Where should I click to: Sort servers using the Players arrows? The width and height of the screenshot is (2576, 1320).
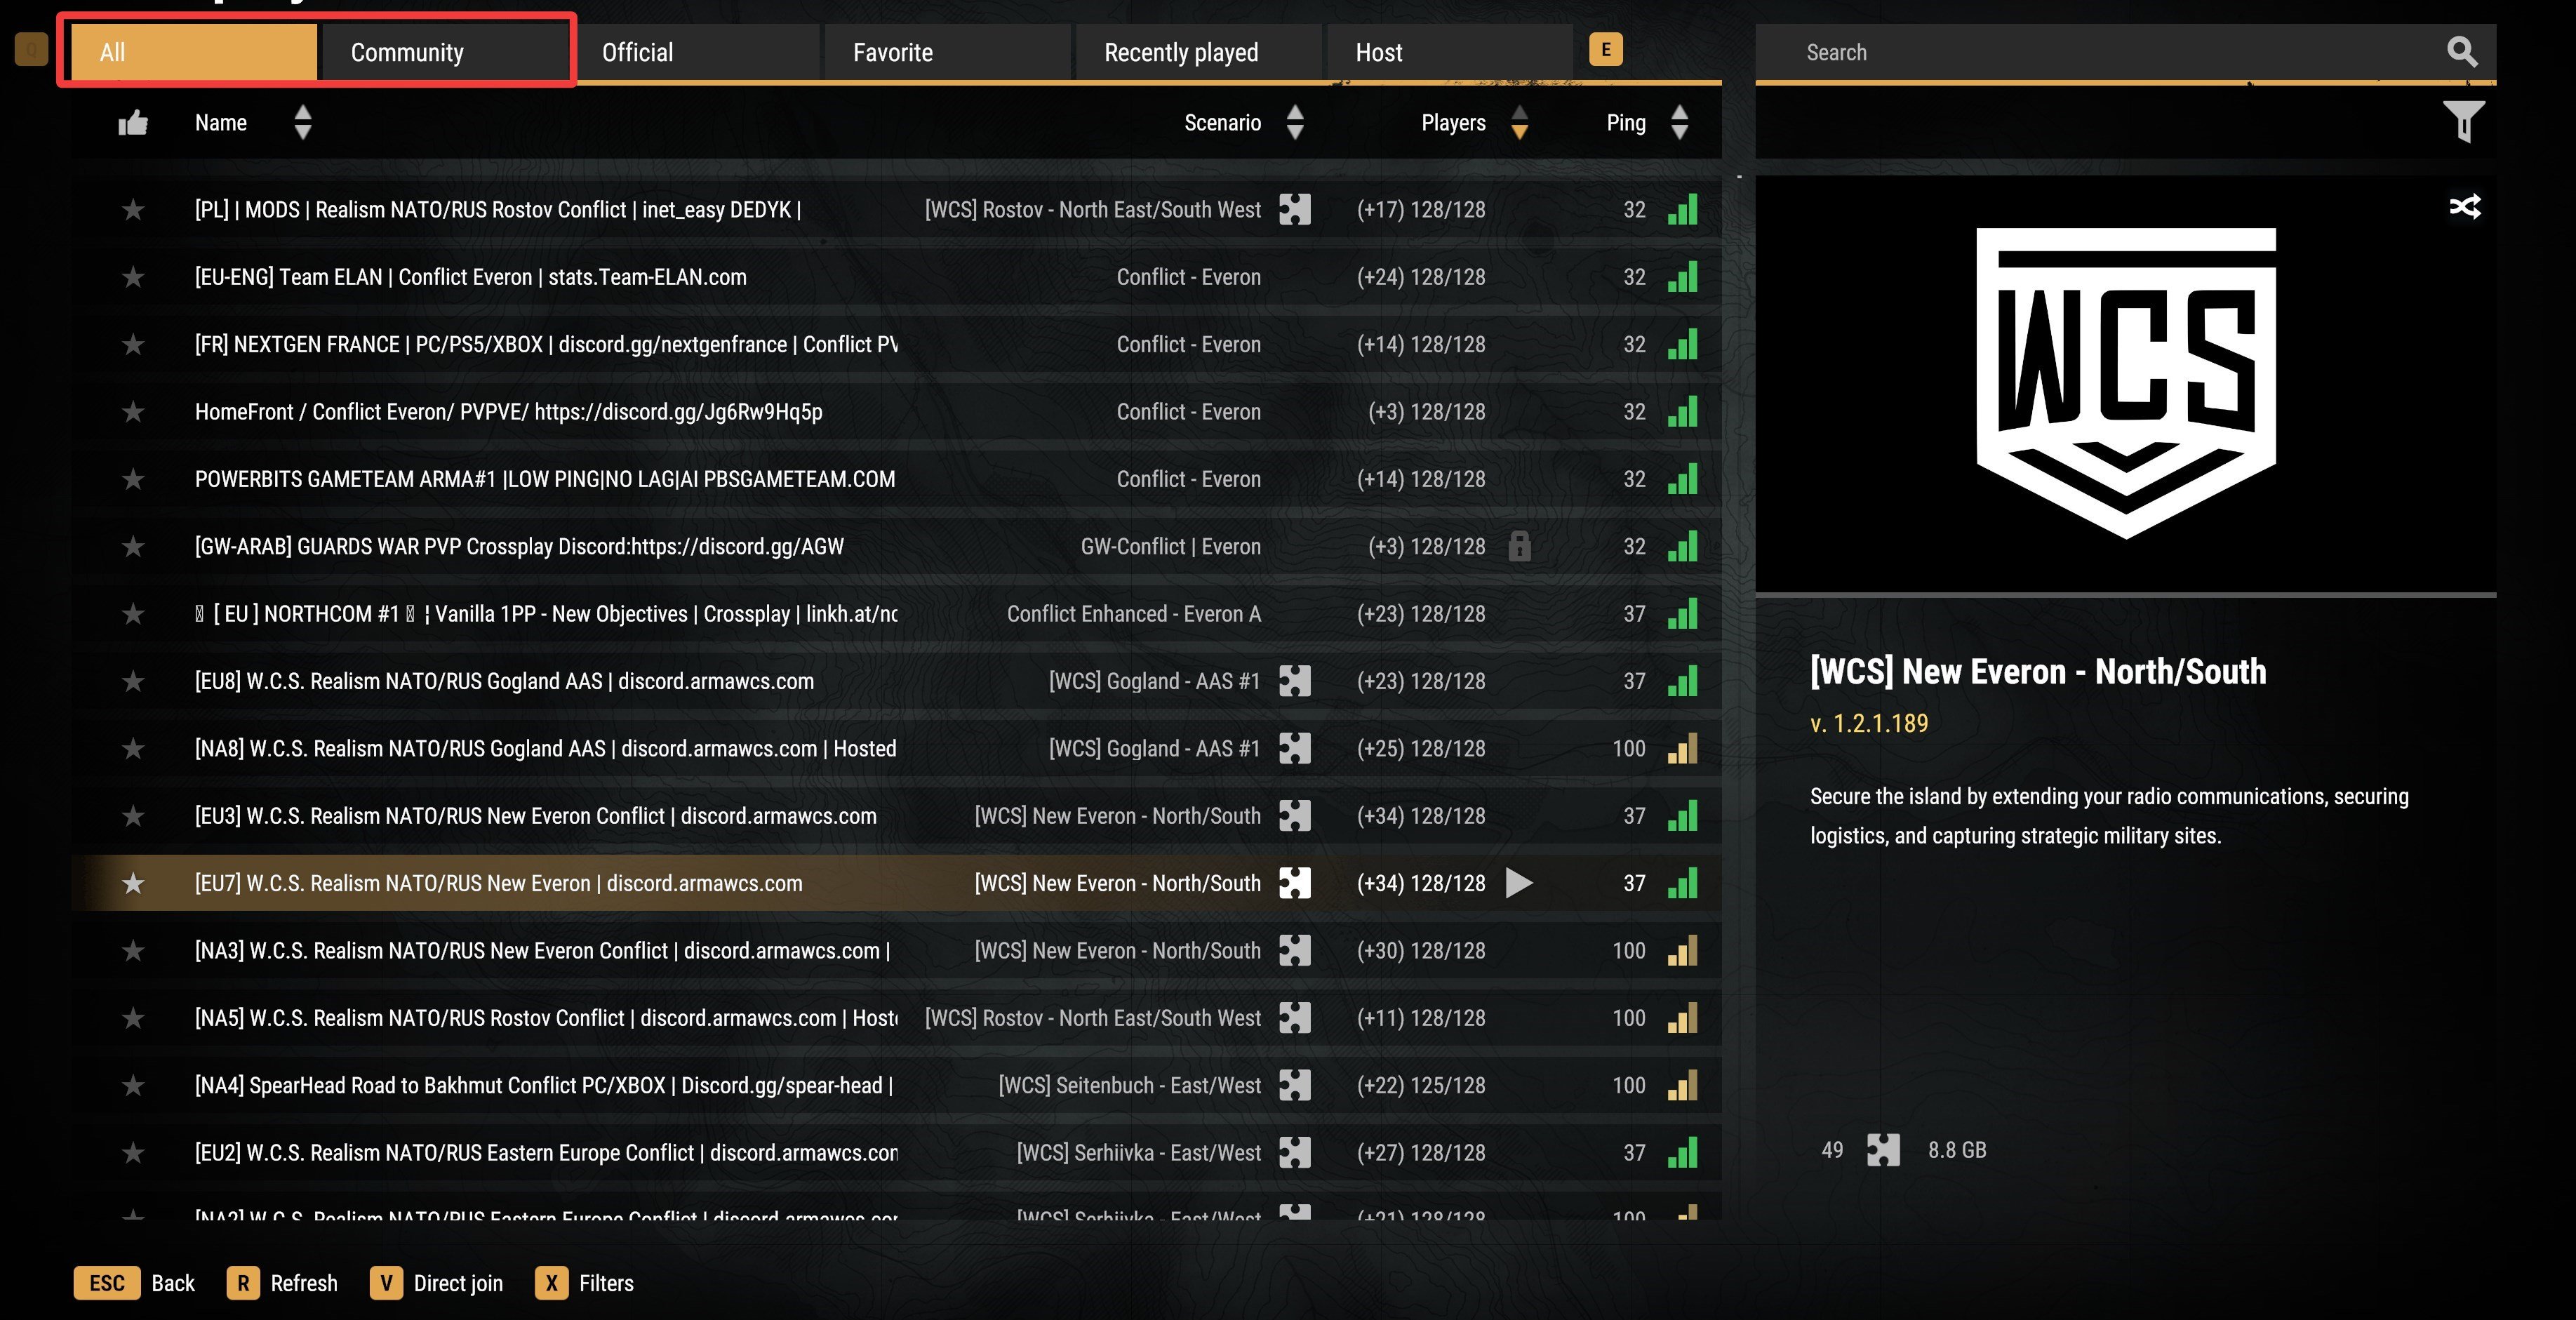click(x=1519, y=123)
